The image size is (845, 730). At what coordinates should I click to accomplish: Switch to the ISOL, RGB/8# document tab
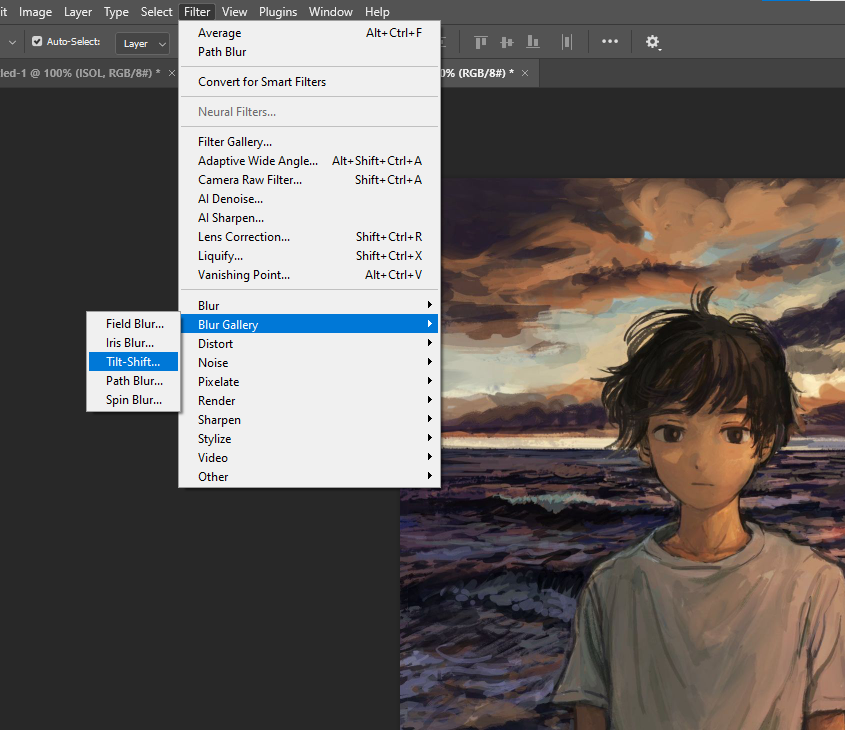tap(80, 73)
